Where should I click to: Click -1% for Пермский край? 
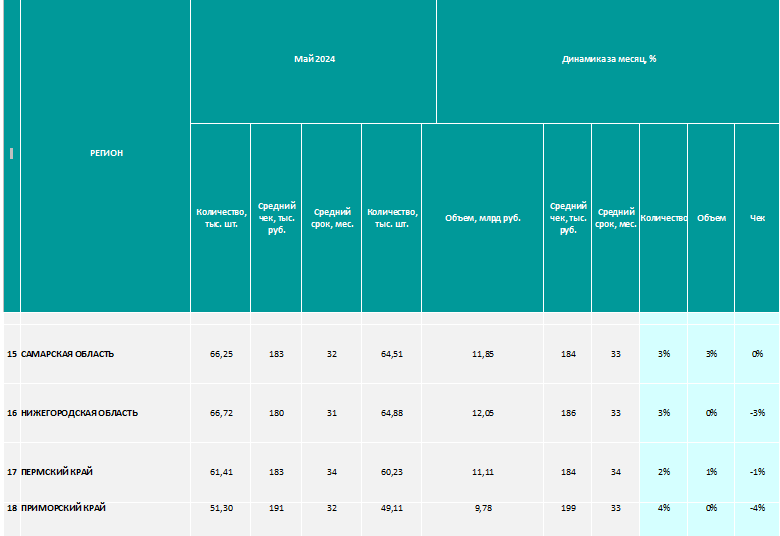(x=757, y=471)
